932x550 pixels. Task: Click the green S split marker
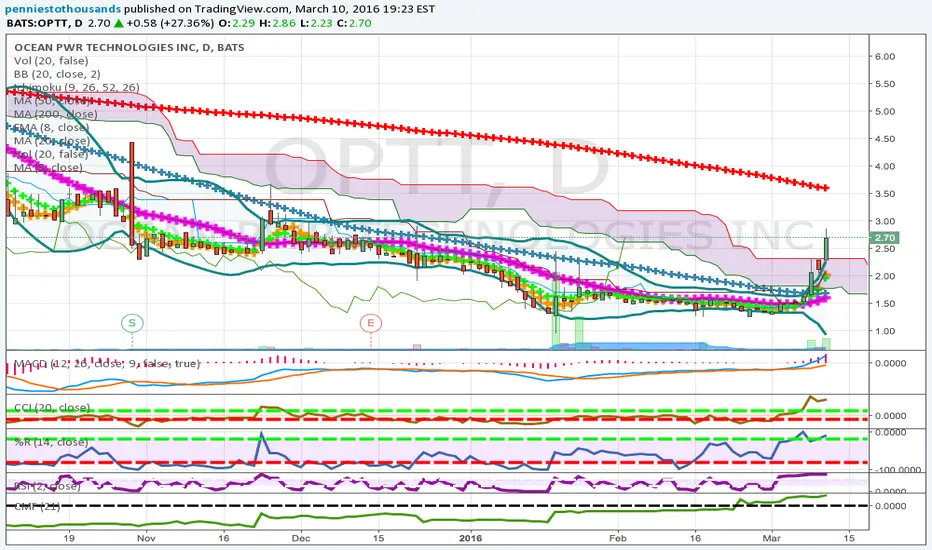pyautogui.click(x=132, y=323)
